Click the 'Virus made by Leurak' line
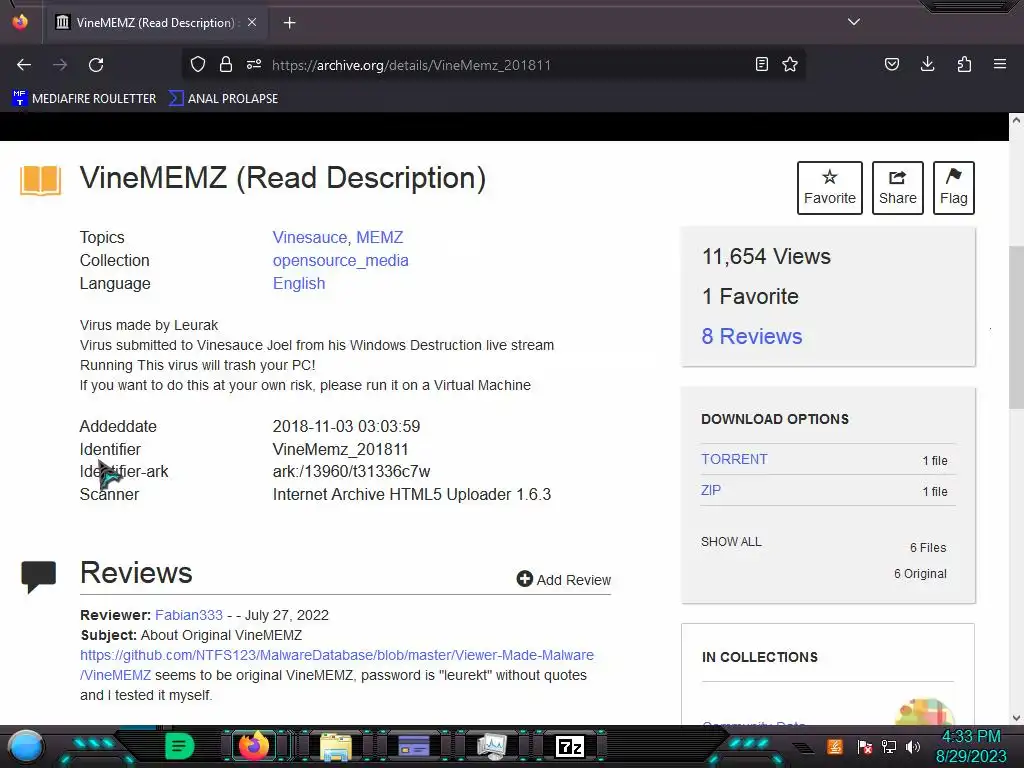The image size is (1024, 768). click(149, 325)
